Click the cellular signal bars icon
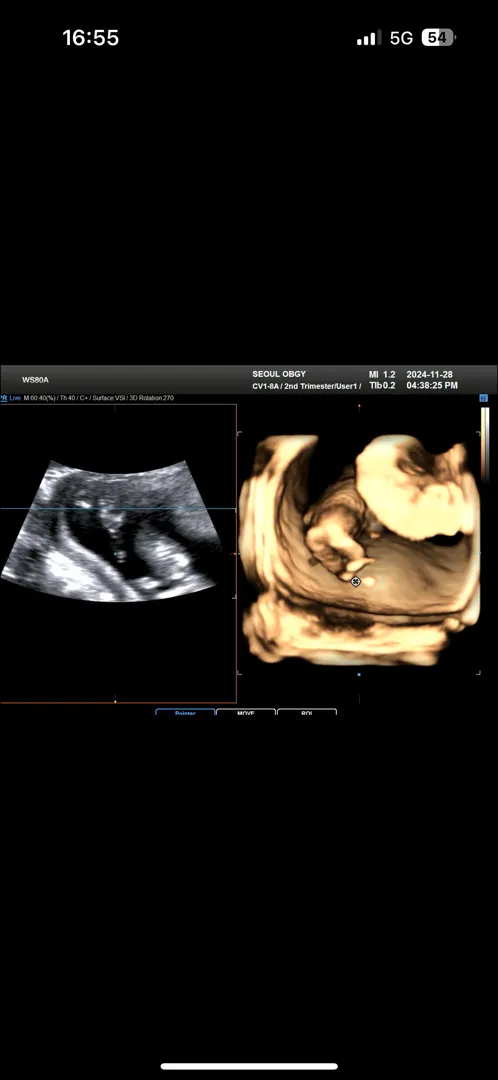The image size is (498, 1080). [x=370, y=39]
